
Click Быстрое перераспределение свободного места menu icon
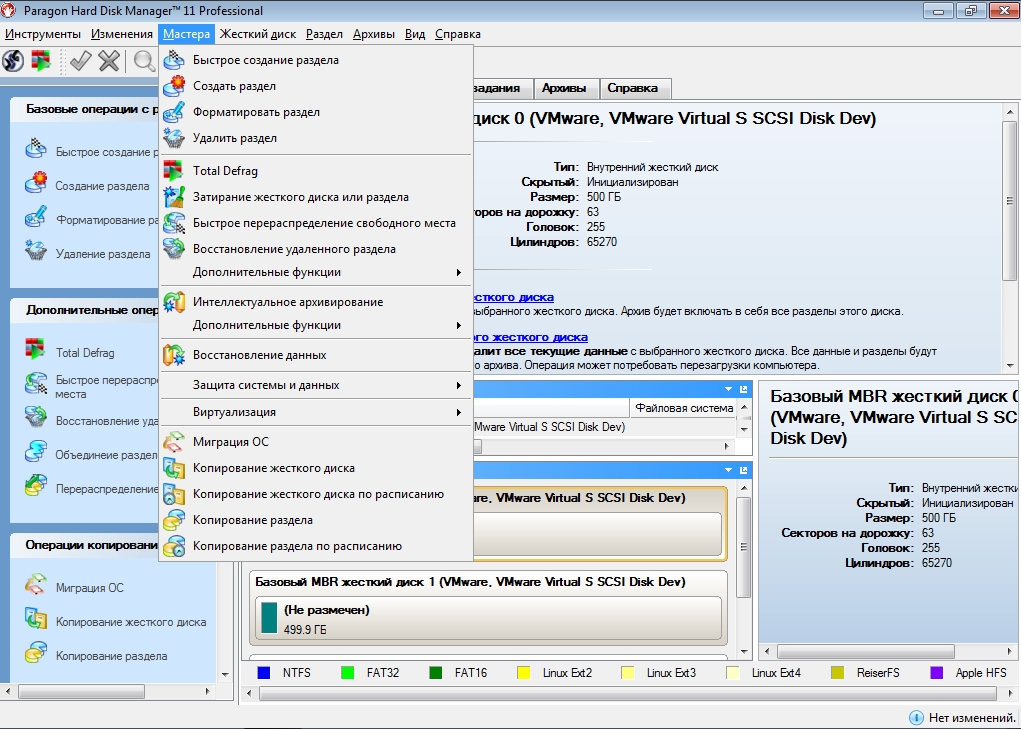[174, 223]
